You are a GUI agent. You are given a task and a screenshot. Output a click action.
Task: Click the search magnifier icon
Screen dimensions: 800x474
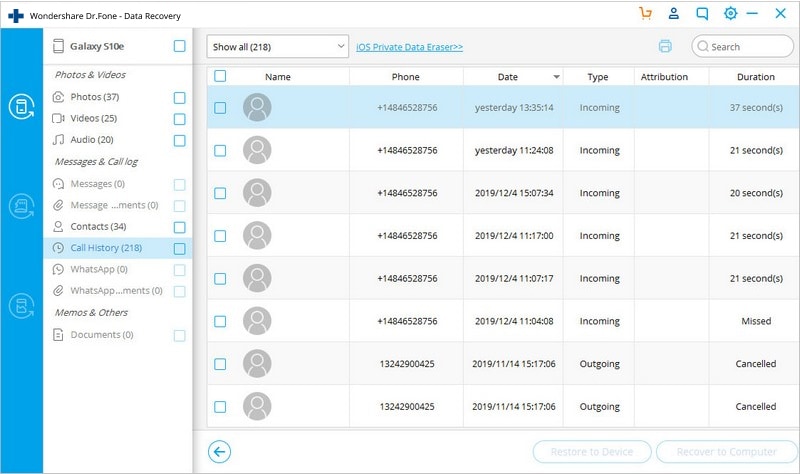coord(703,46)
